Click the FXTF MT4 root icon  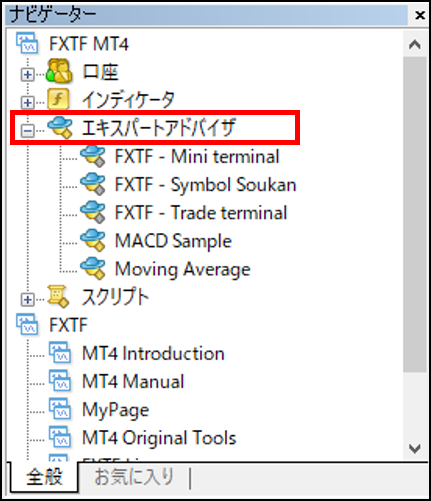point(28,43)
